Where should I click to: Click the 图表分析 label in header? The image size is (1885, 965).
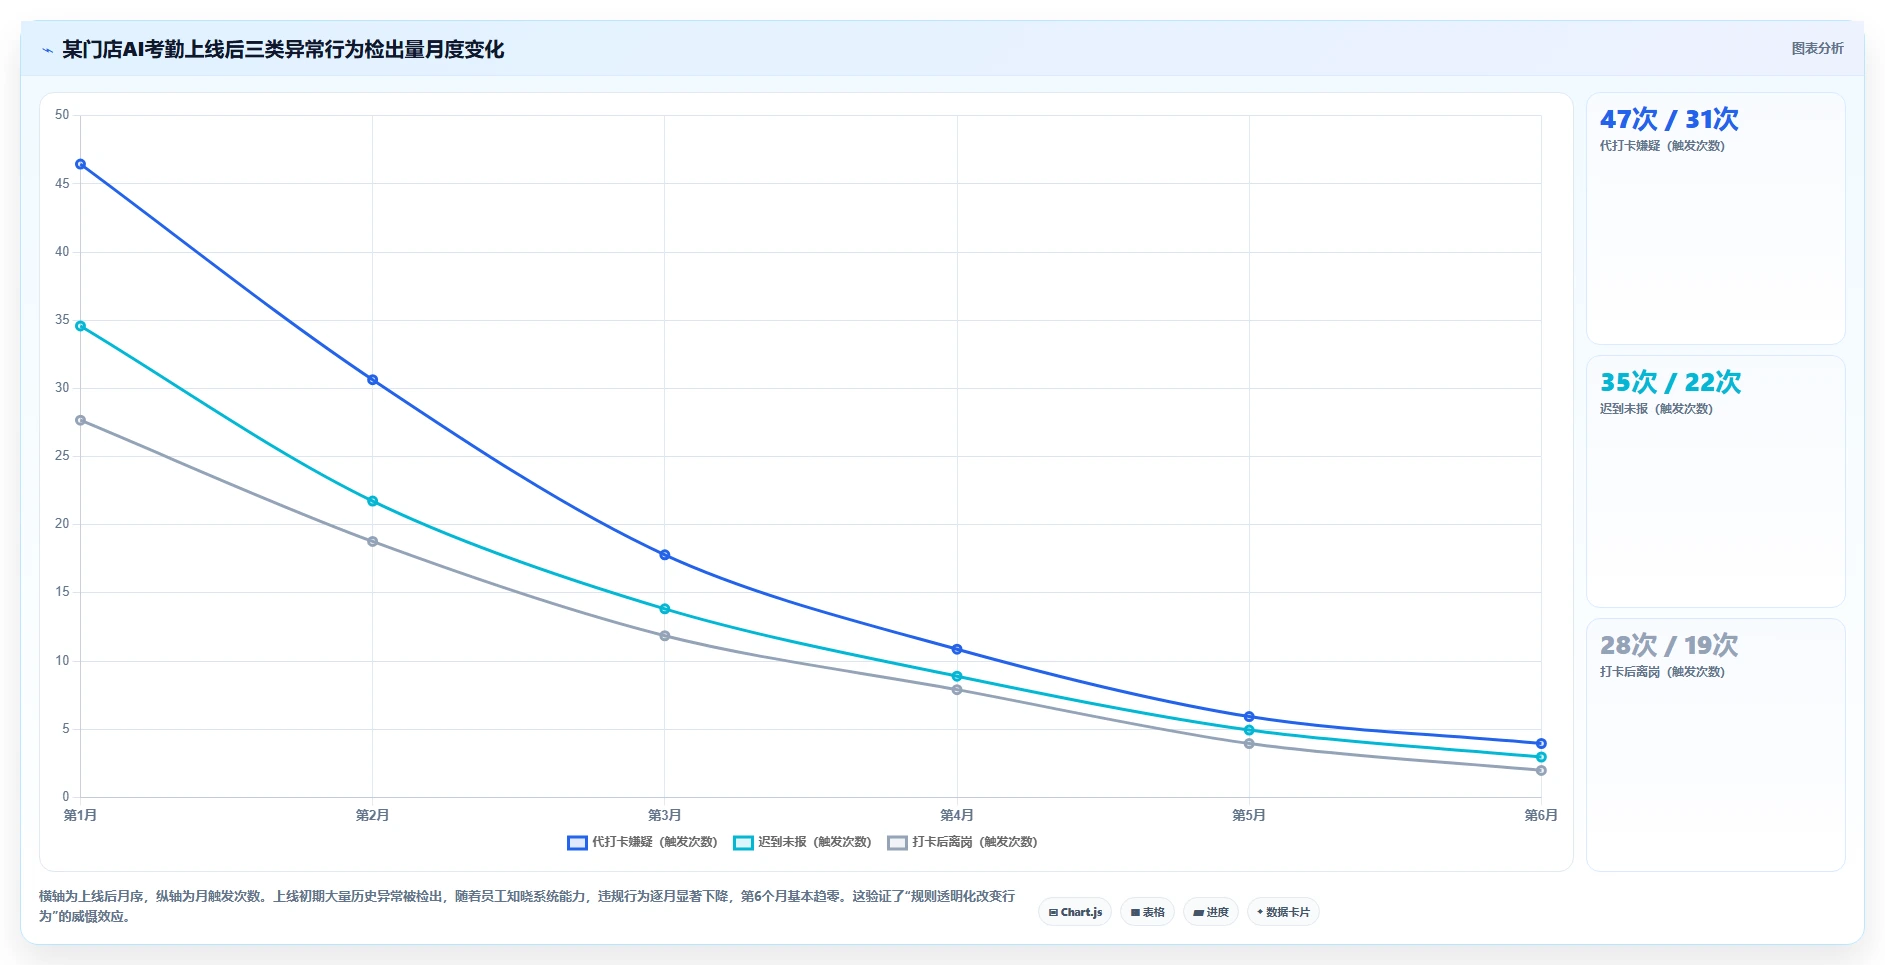point(1817,48)
